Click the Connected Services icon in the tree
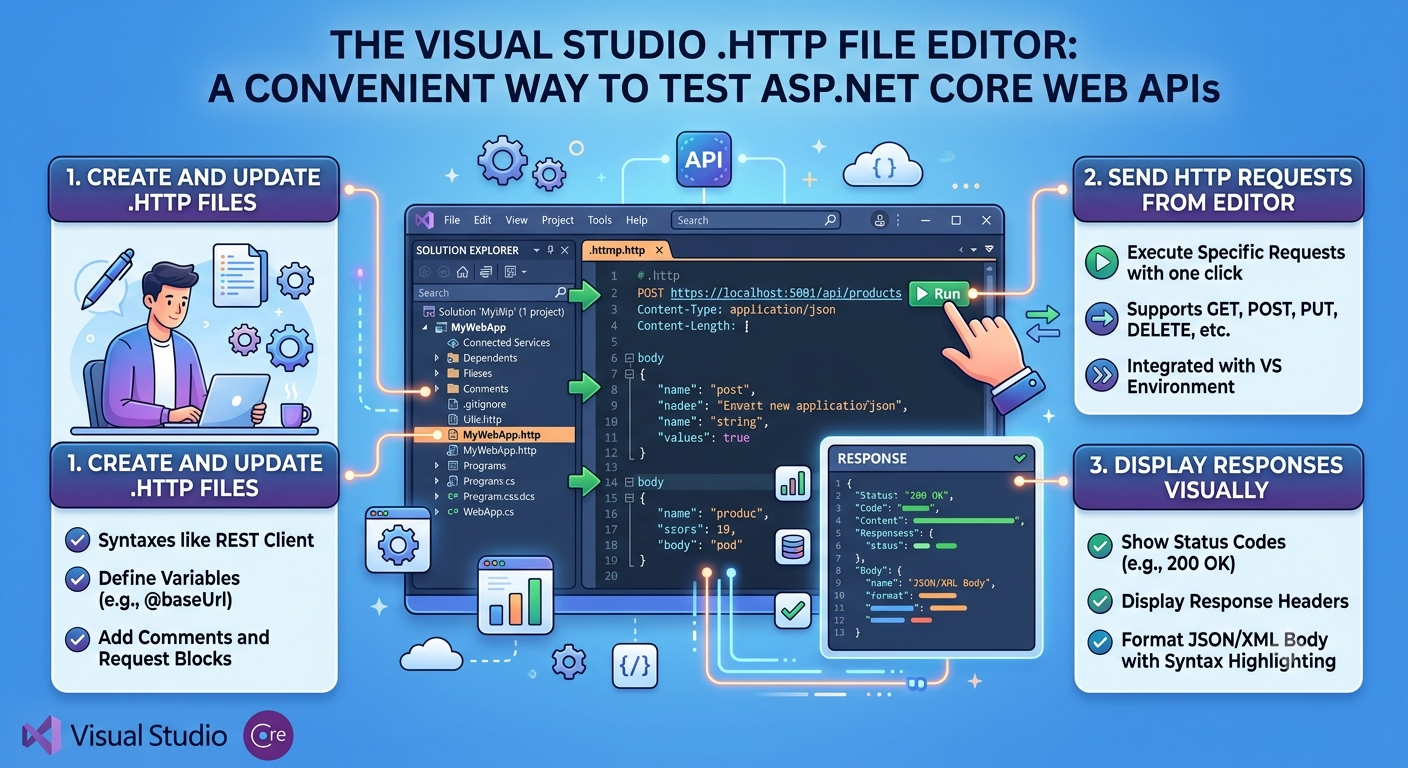 point(453,343)
